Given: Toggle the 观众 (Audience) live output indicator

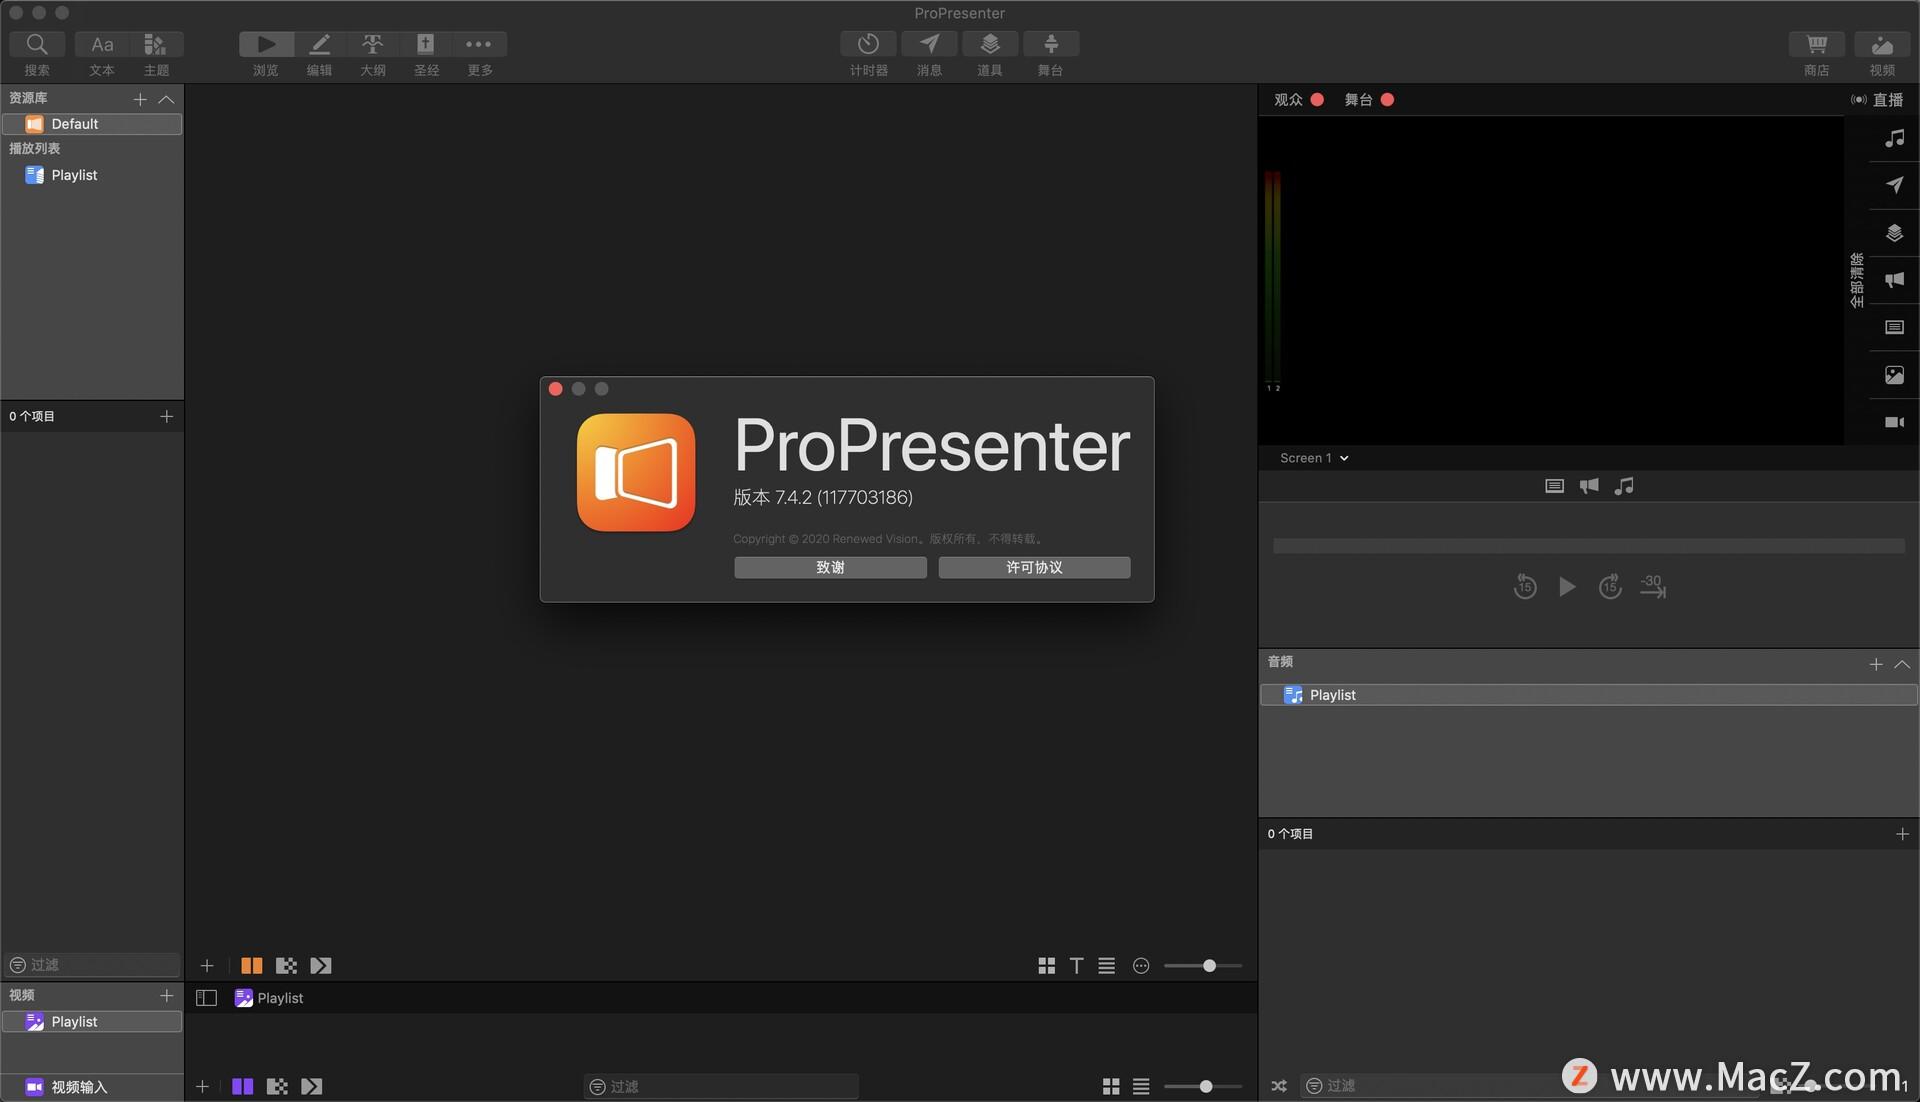Looking at the screenshot, I should point(1317,99).
